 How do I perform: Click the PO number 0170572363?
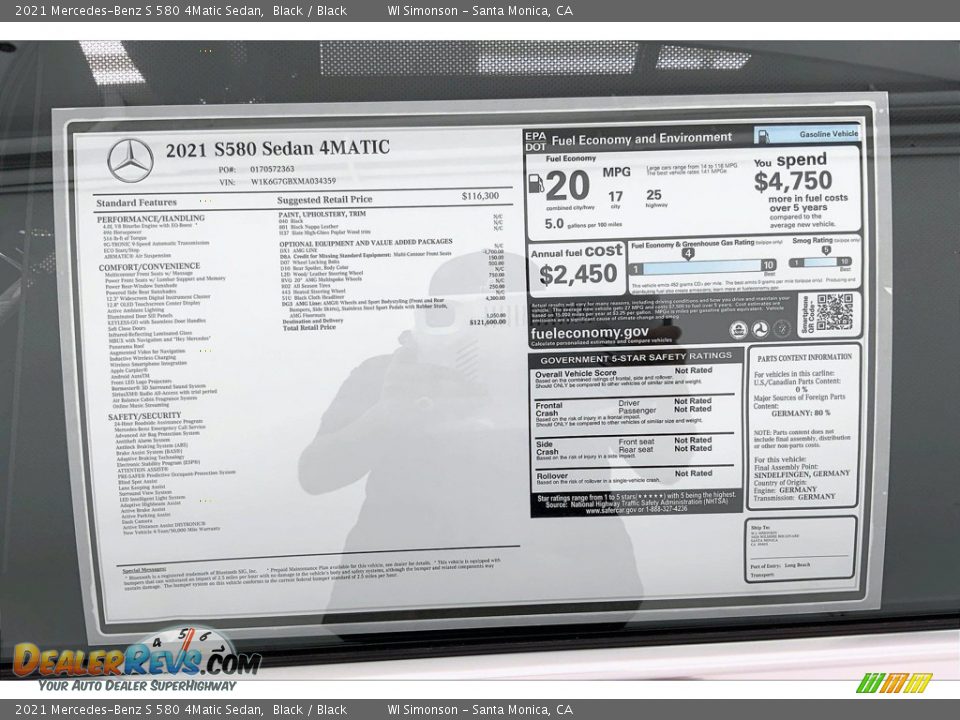(x=272, y=169)
